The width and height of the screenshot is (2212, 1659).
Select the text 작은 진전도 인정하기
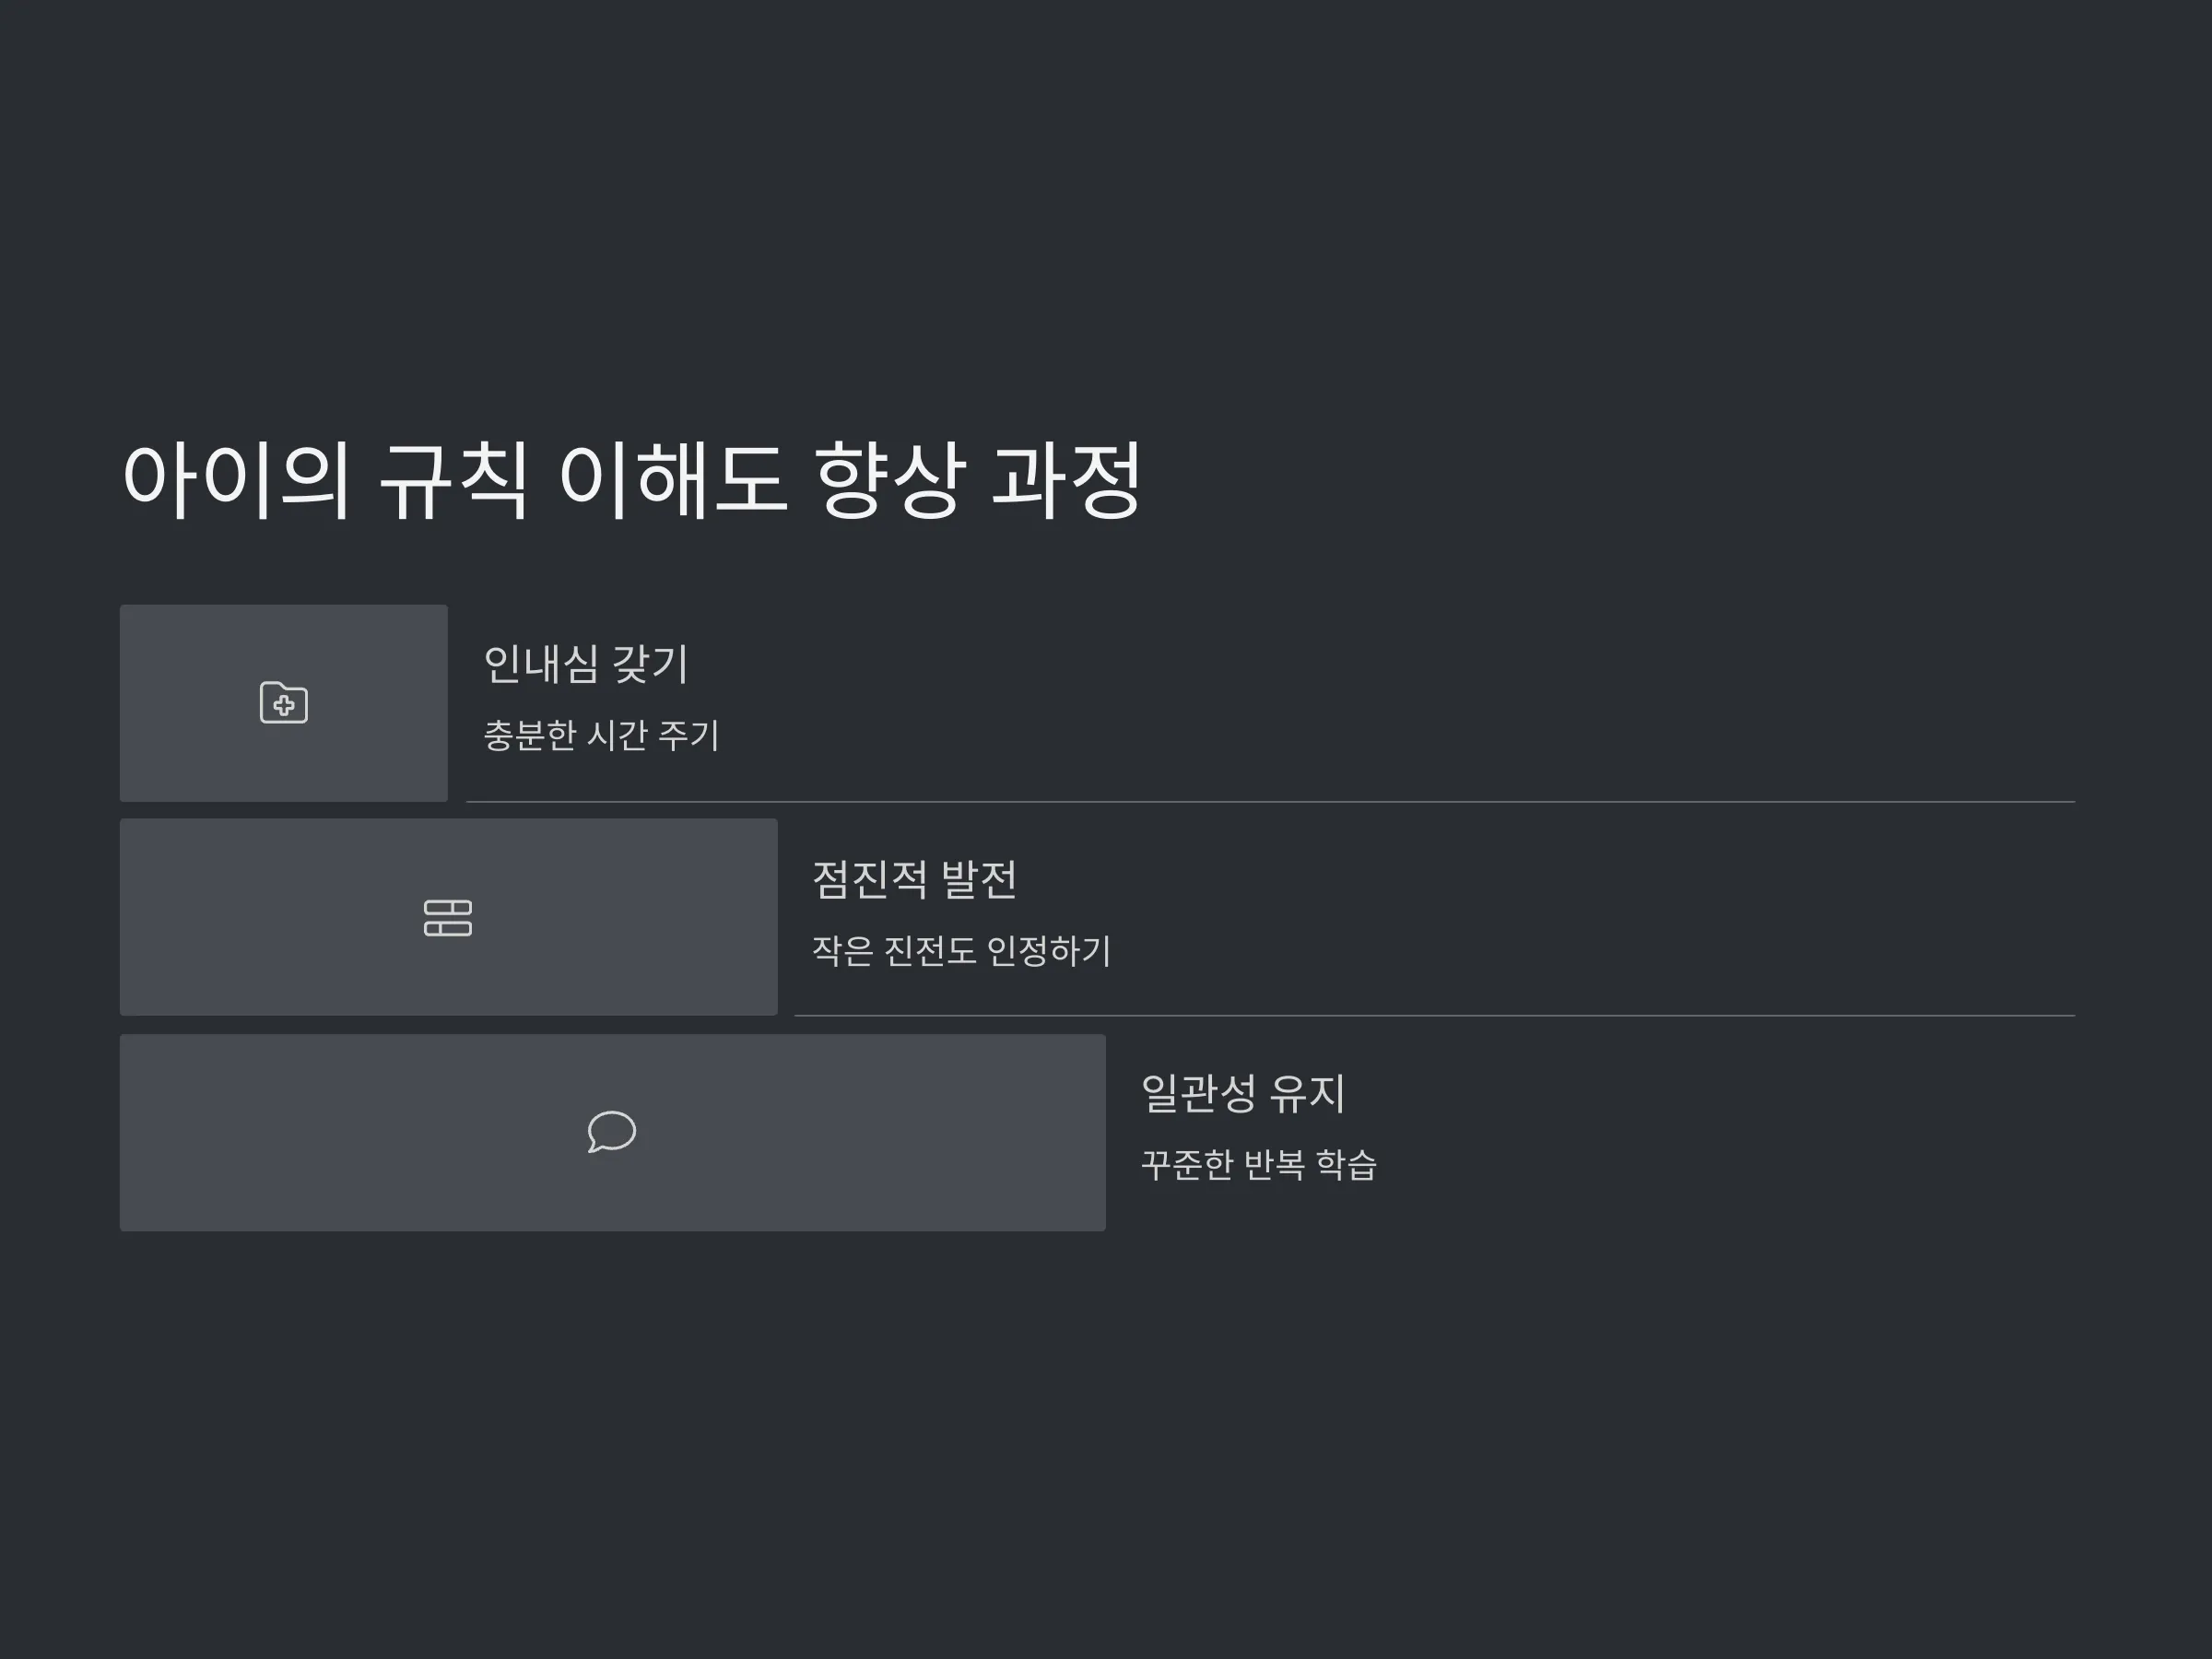[961, 950]
